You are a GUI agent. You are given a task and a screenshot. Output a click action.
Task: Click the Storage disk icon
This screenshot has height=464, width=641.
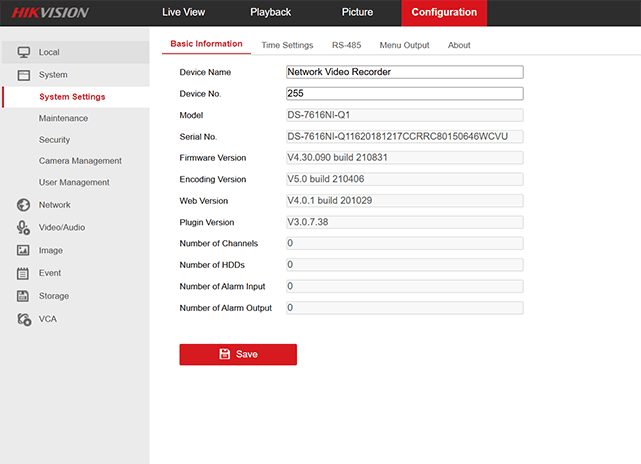23,296
